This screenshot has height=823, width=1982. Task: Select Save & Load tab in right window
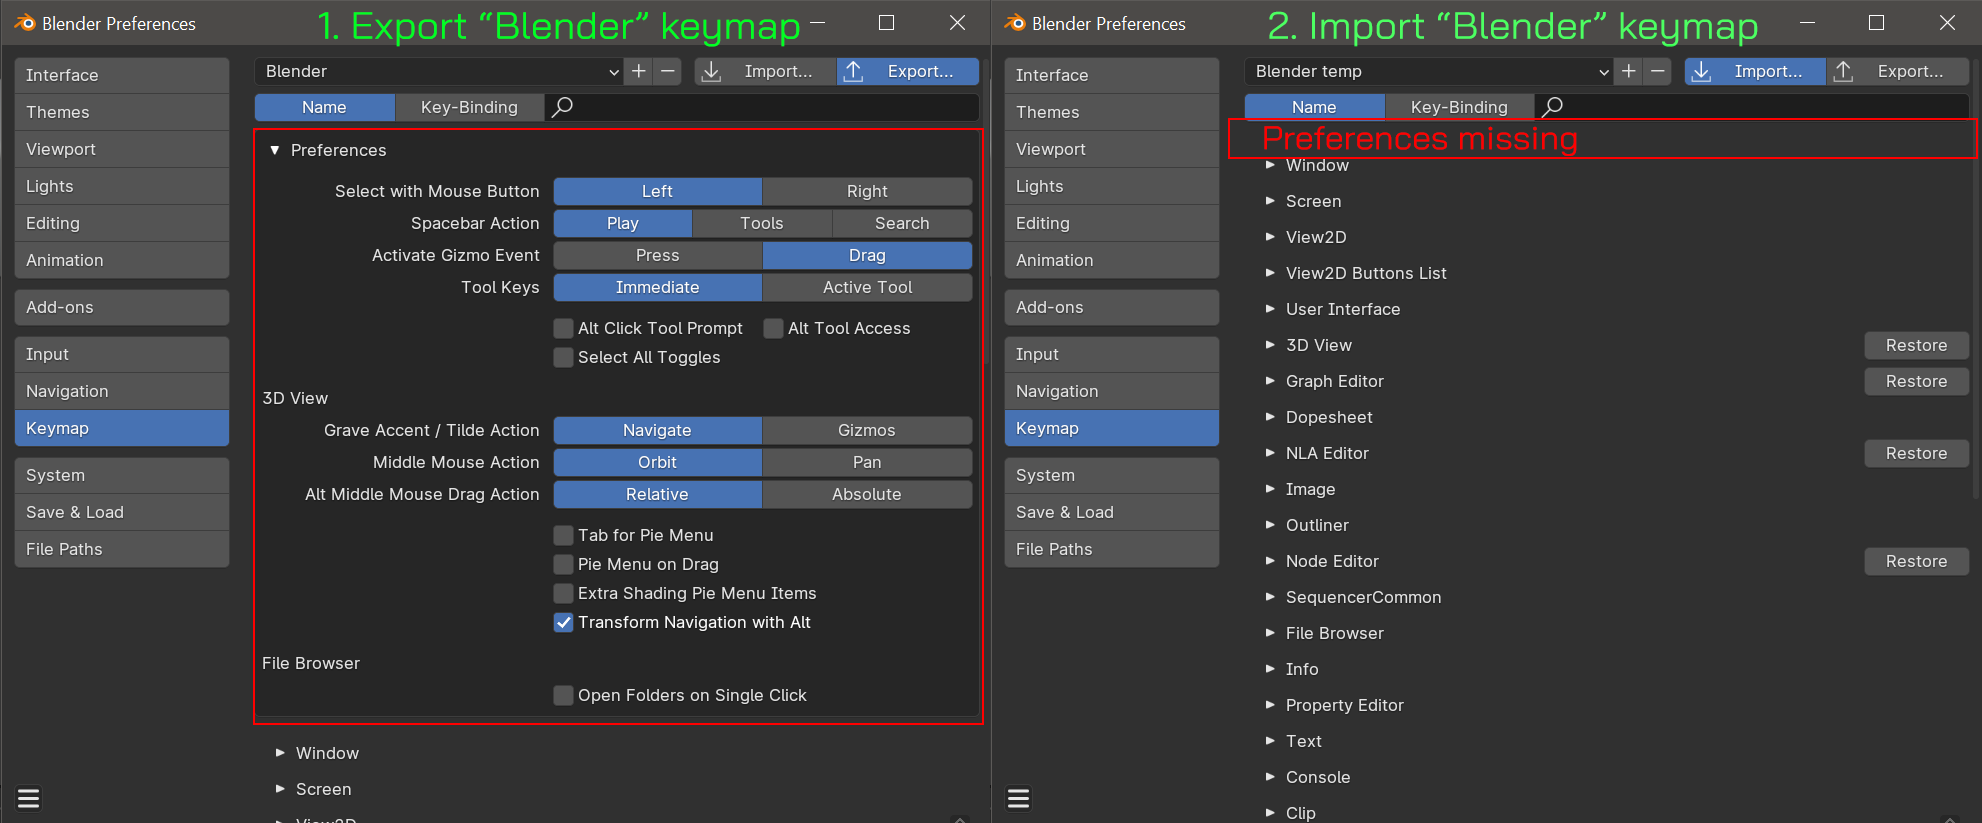click(1112, 512)
